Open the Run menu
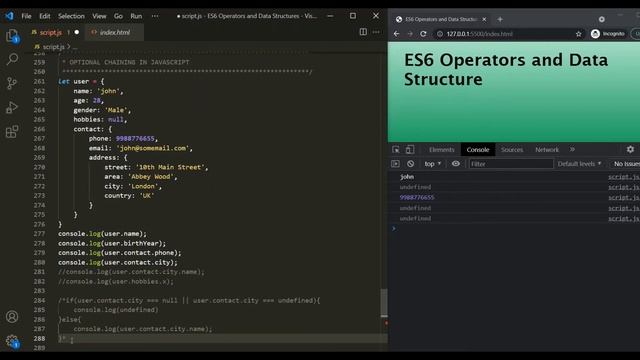The image size is (640, 360). [136, 16]
